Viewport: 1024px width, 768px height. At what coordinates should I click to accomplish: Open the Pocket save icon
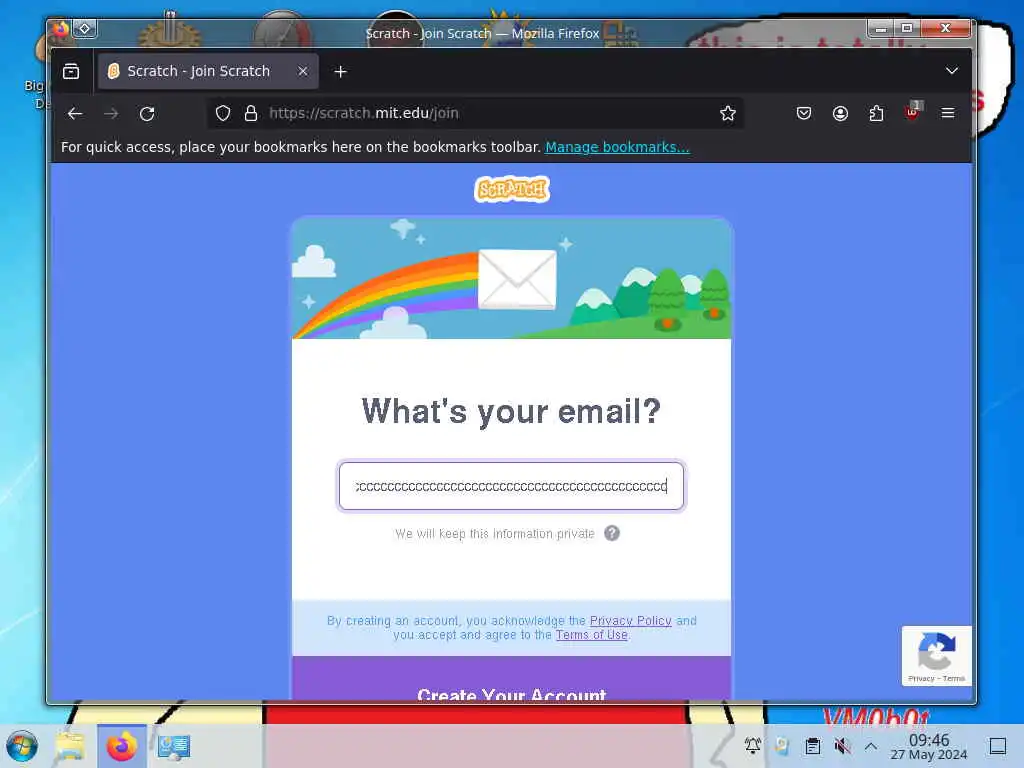(x=804, y=114)
